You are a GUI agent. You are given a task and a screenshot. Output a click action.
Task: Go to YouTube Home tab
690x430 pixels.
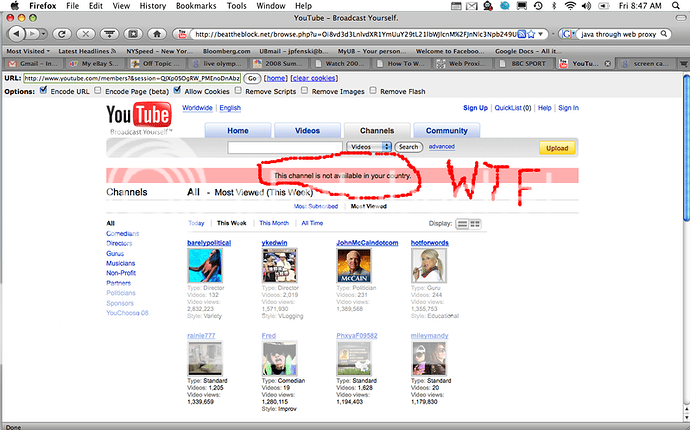[238, 131]
